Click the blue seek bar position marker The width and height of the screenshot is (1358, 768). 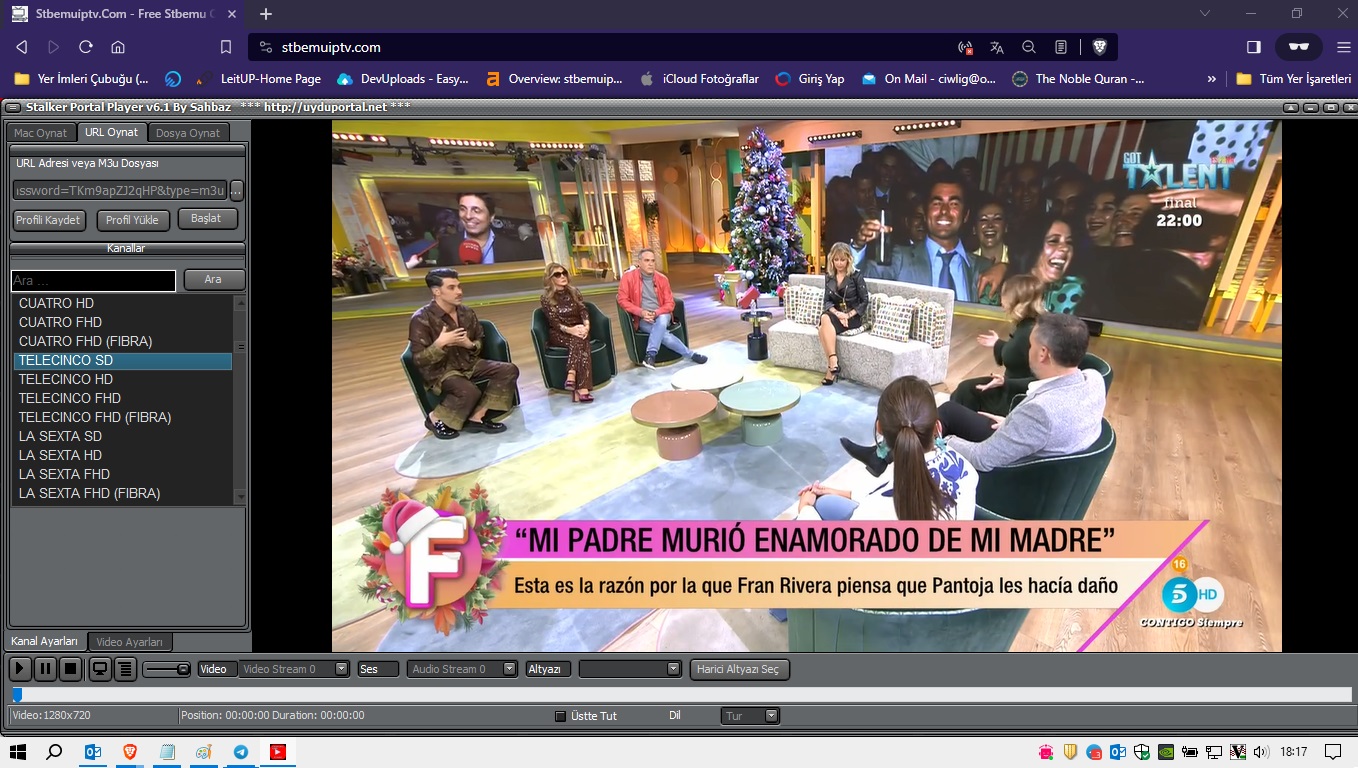tap(17, 694)
